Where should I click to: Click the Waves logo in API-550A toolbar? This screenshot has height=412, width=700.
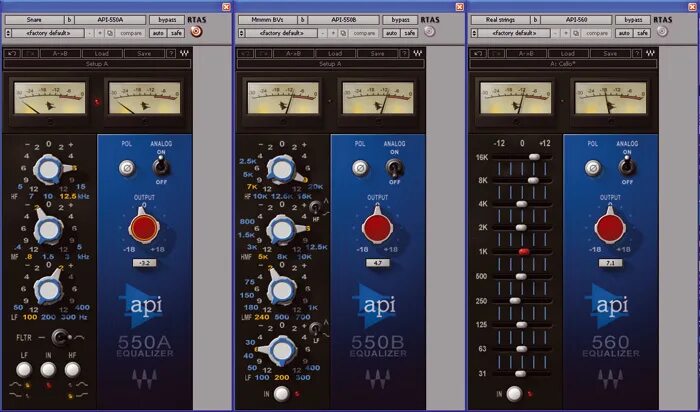[x=184, y=54]
